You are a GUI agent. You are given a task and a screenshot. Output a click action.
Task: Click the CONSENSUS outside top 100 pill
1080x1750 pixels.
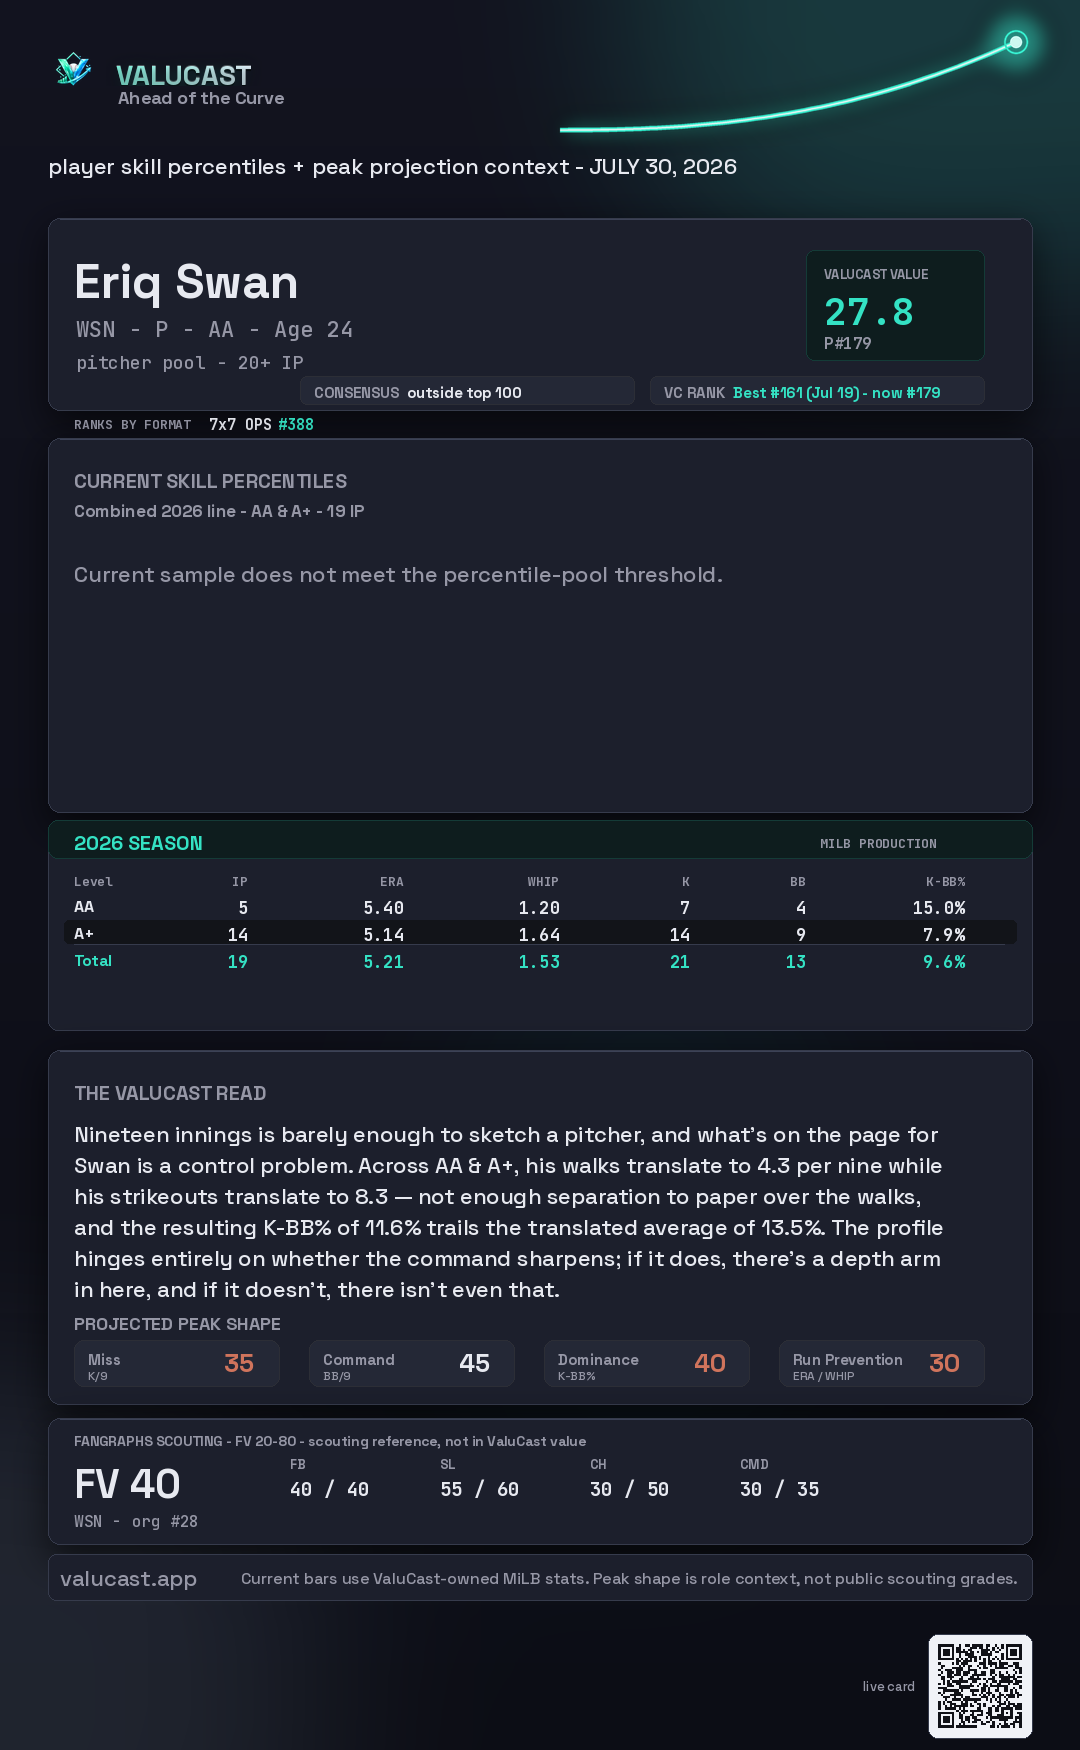pos(467,392)
